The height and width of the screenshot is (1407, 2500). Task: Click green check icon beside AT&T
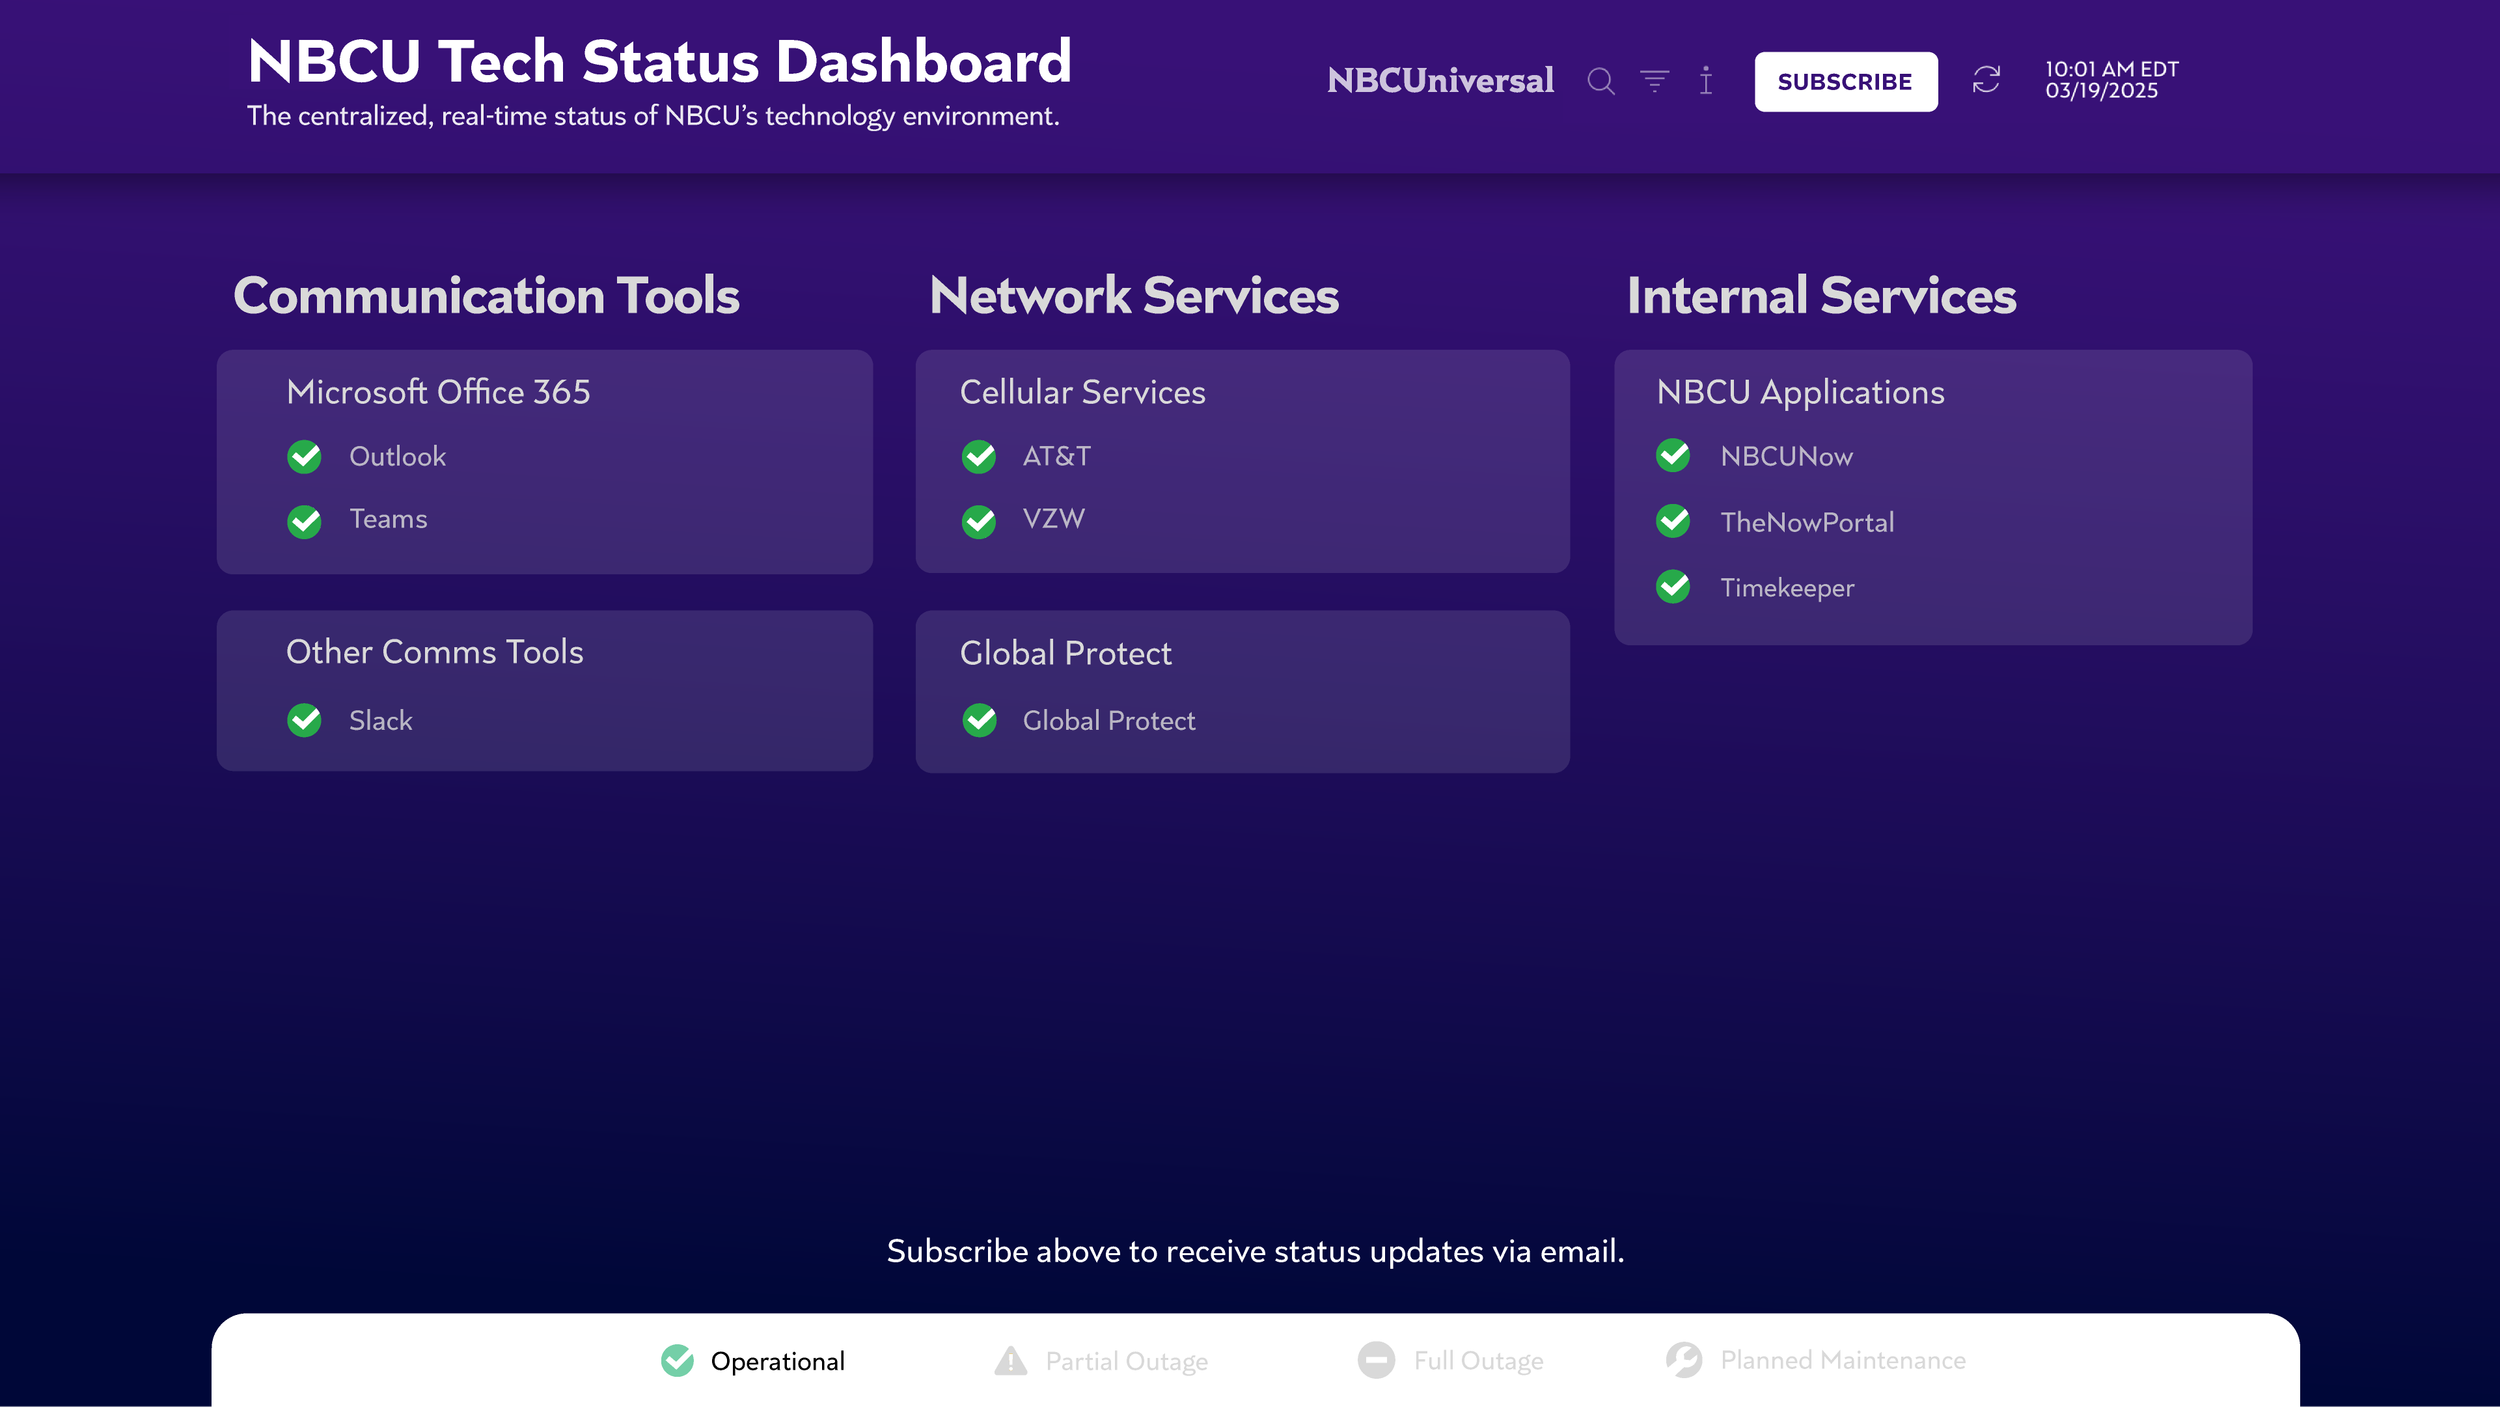pos(978,457)
